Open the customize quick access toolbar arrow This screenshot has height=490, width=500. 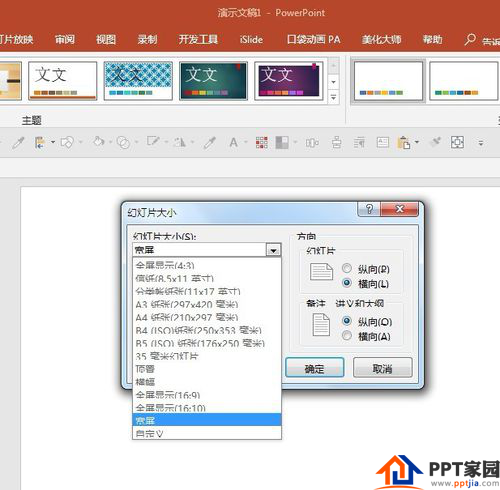point(481,143)
